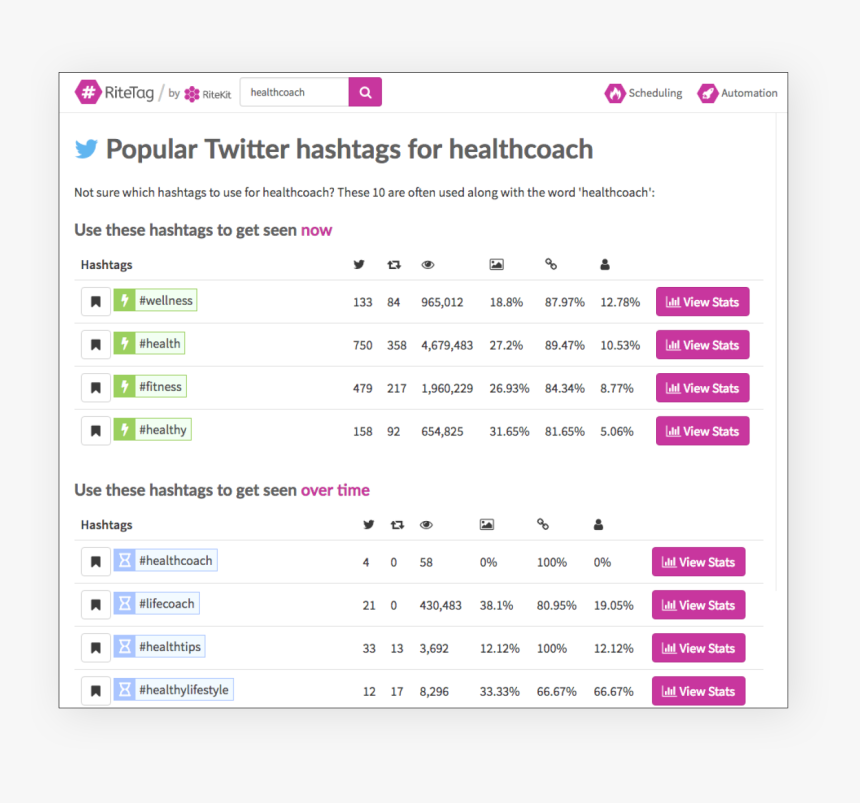Bookmark the #health hashtag
The image size is (860, 803).
coord(96,345)
